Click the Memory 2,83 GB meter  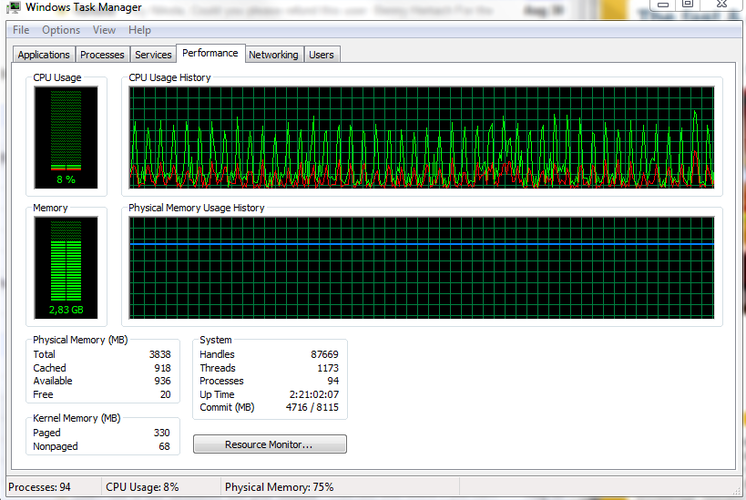click(66, 268)
